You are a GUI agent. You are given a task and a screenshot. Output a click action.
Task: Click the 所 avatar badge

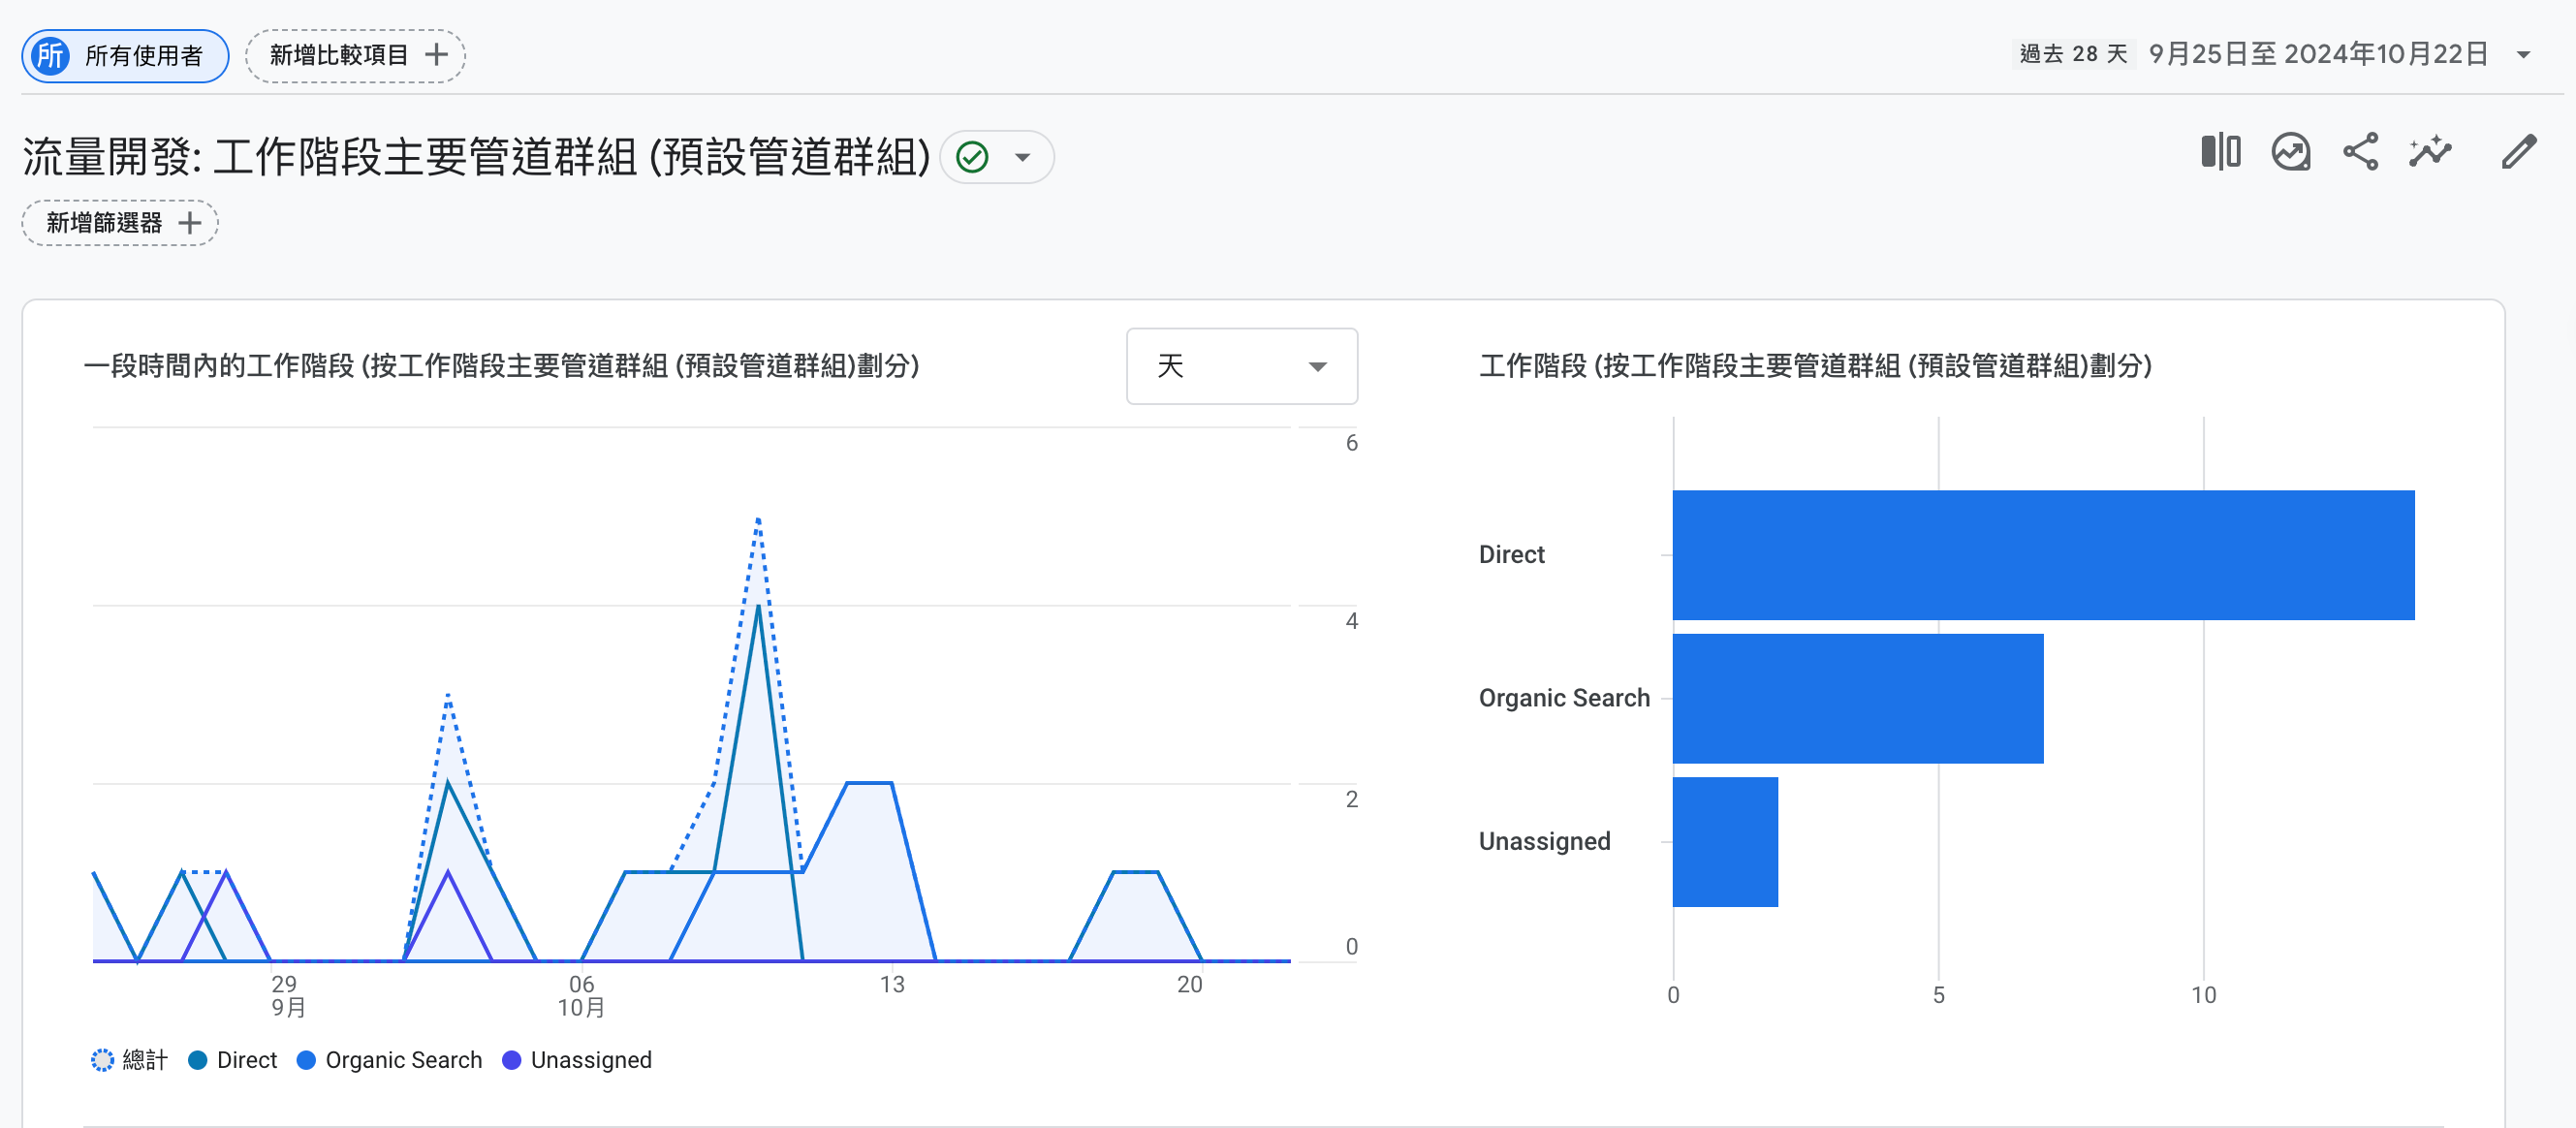pos(51,55)
